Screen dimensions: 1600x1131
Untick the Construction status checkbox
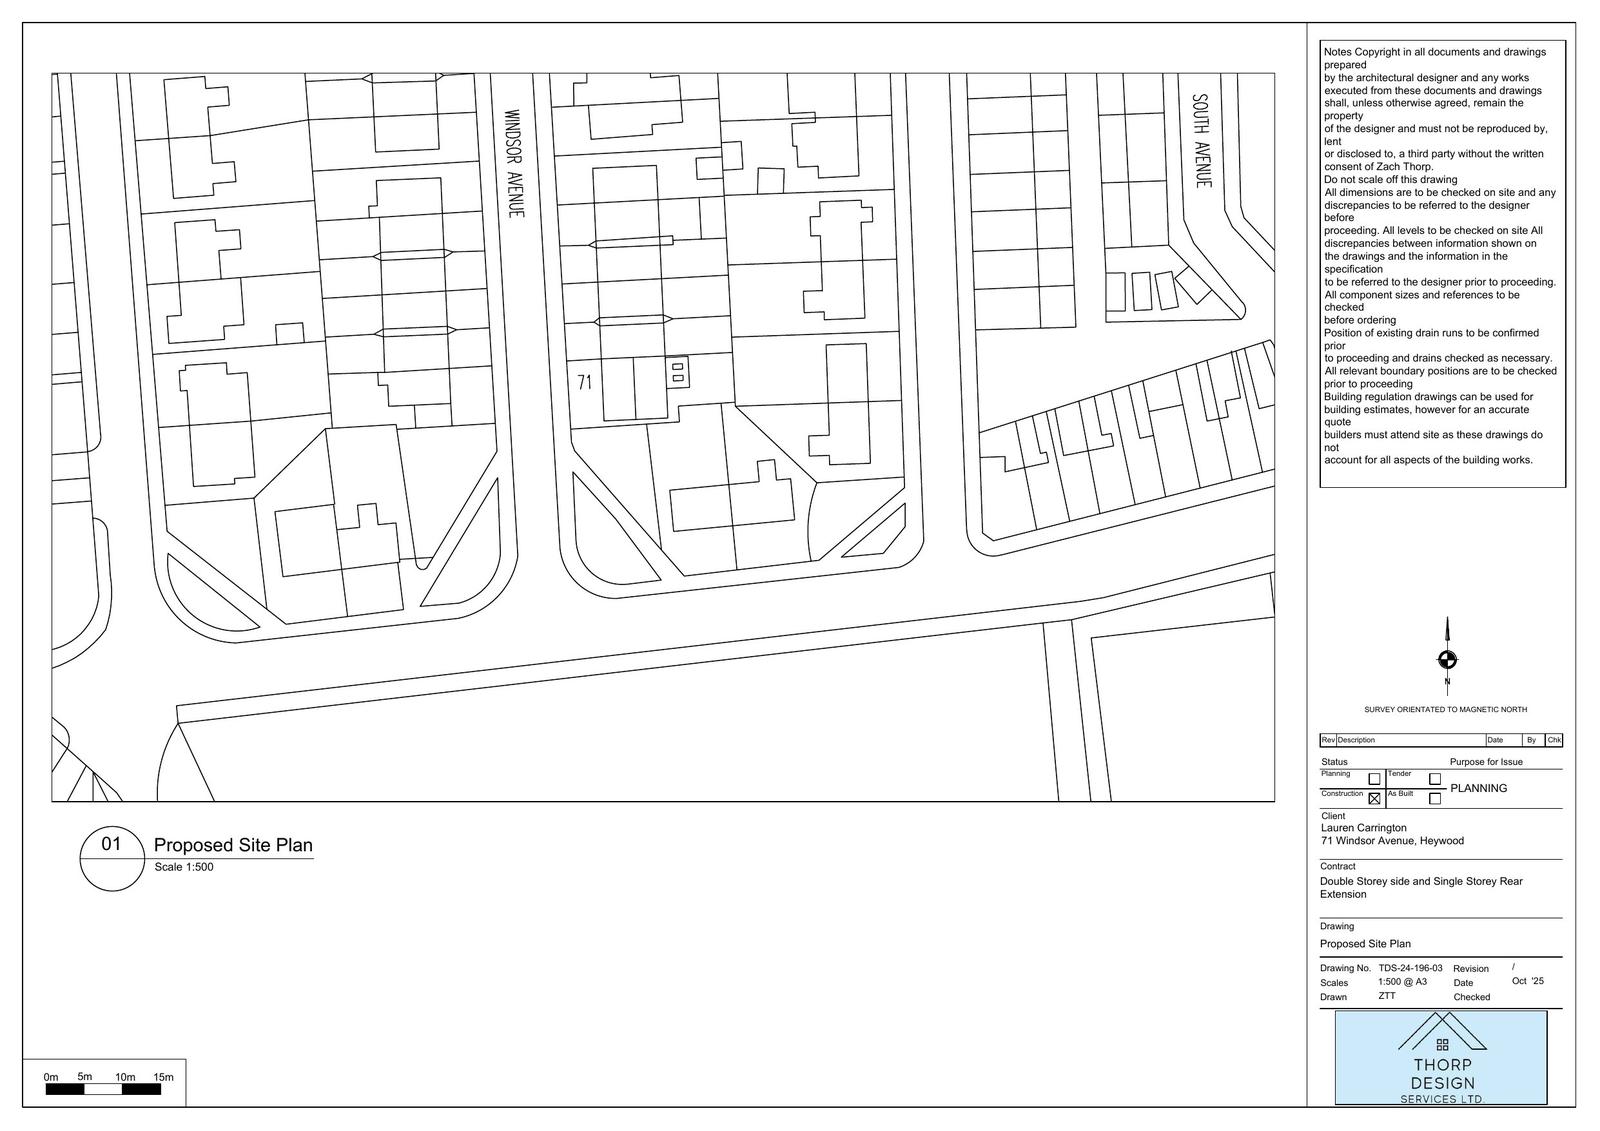pos(1374,798)
